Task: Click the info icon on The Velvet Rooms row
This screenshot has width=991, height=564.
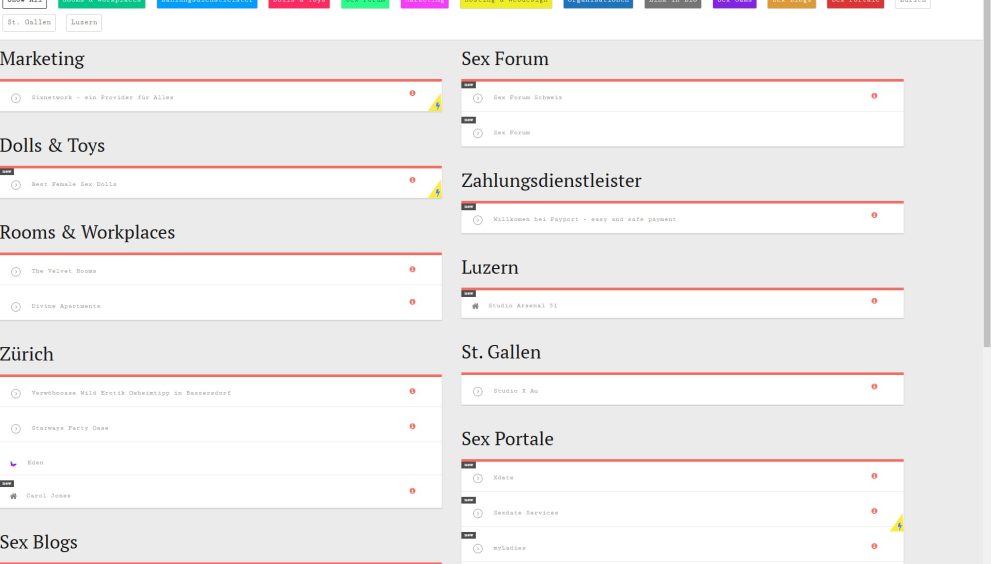Action: 412,269
